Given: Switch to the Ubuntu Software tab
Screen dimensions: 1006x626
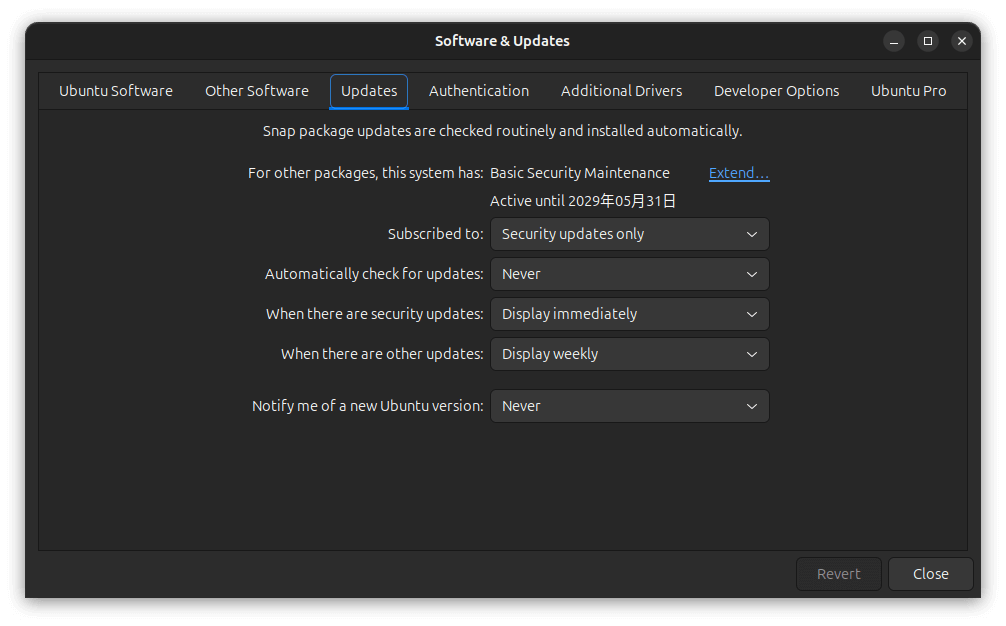Looking at the screenshot, I should tap(116, 91).
